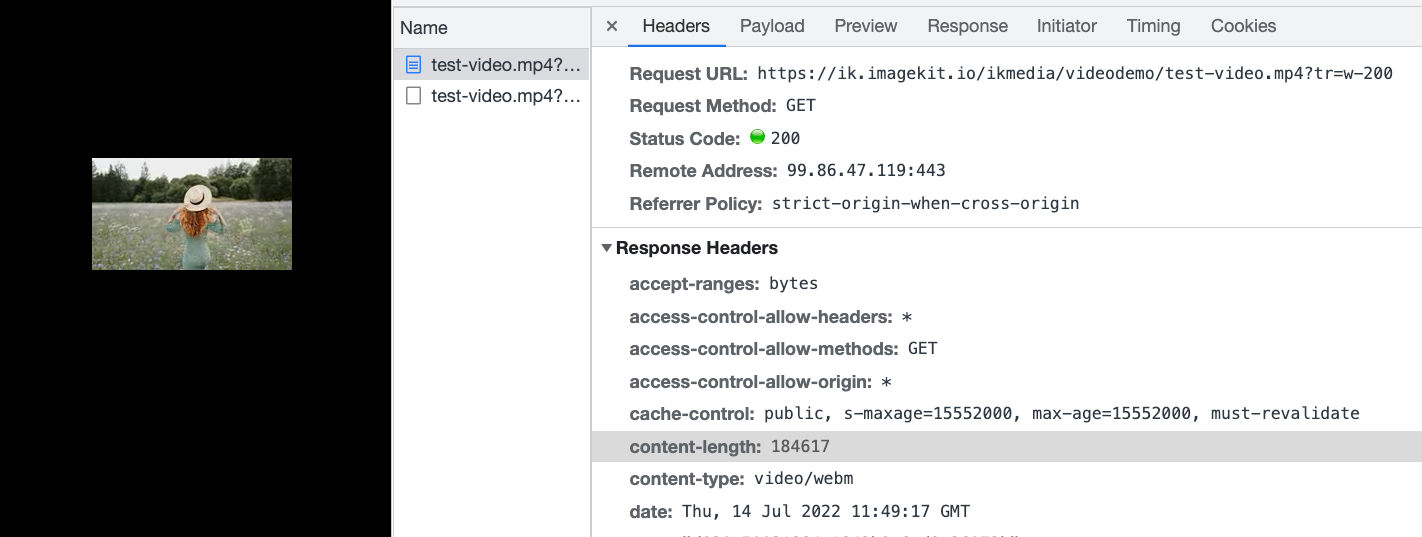
Task: Click the Name column header
Action: 424,28
